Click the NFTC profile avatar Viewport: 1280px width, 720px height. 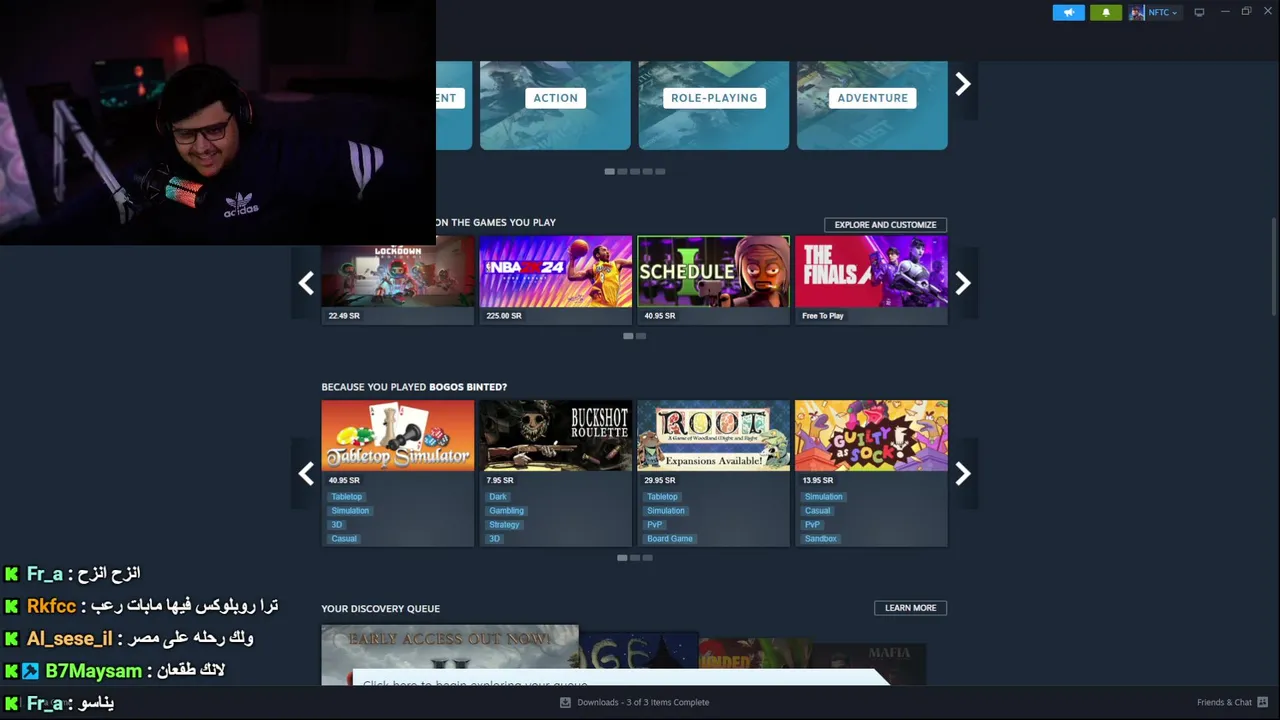click(1137, 12)
